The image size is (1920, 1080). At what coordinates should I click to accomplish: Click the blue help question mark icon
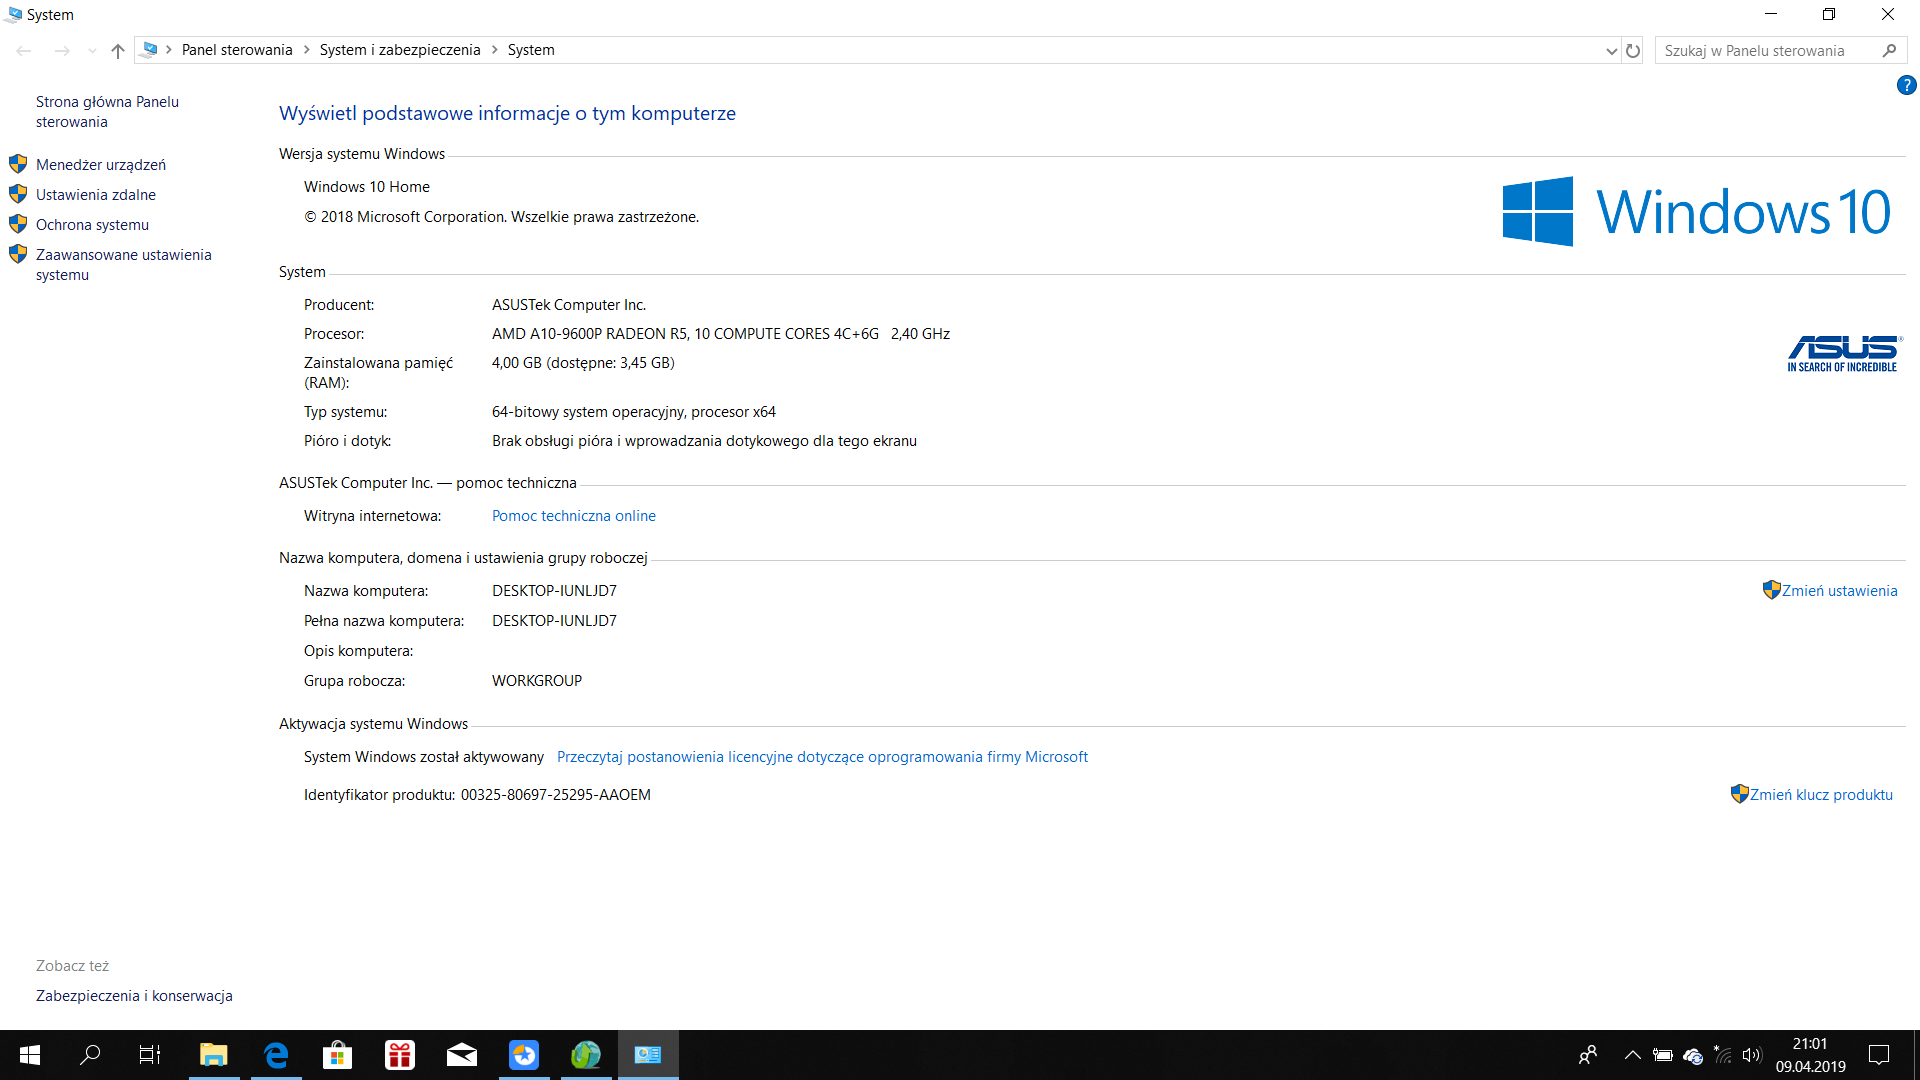[x=1906, y=86]
